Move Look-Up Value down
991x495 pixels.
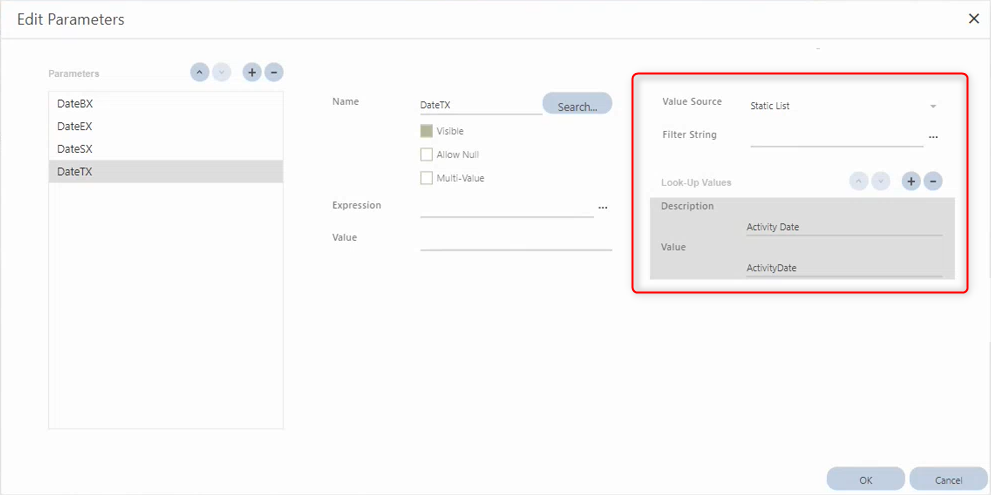(x=881, y=182)
